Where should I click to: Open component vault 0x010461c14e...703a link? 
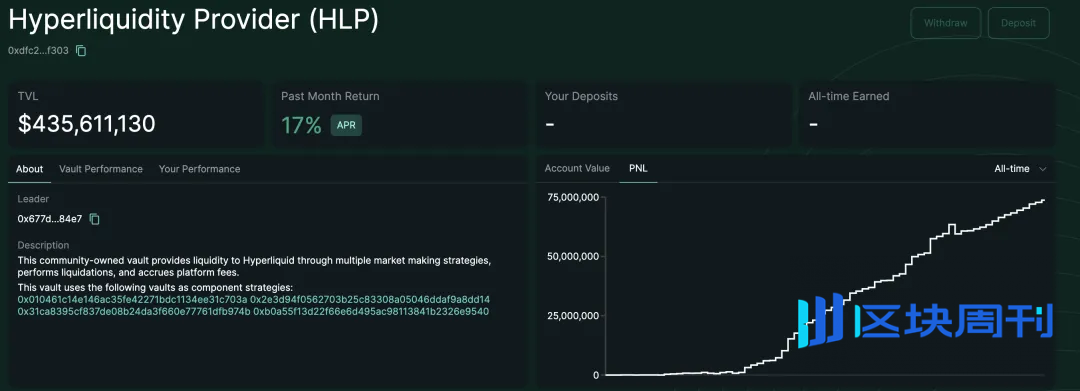(132, 299)
